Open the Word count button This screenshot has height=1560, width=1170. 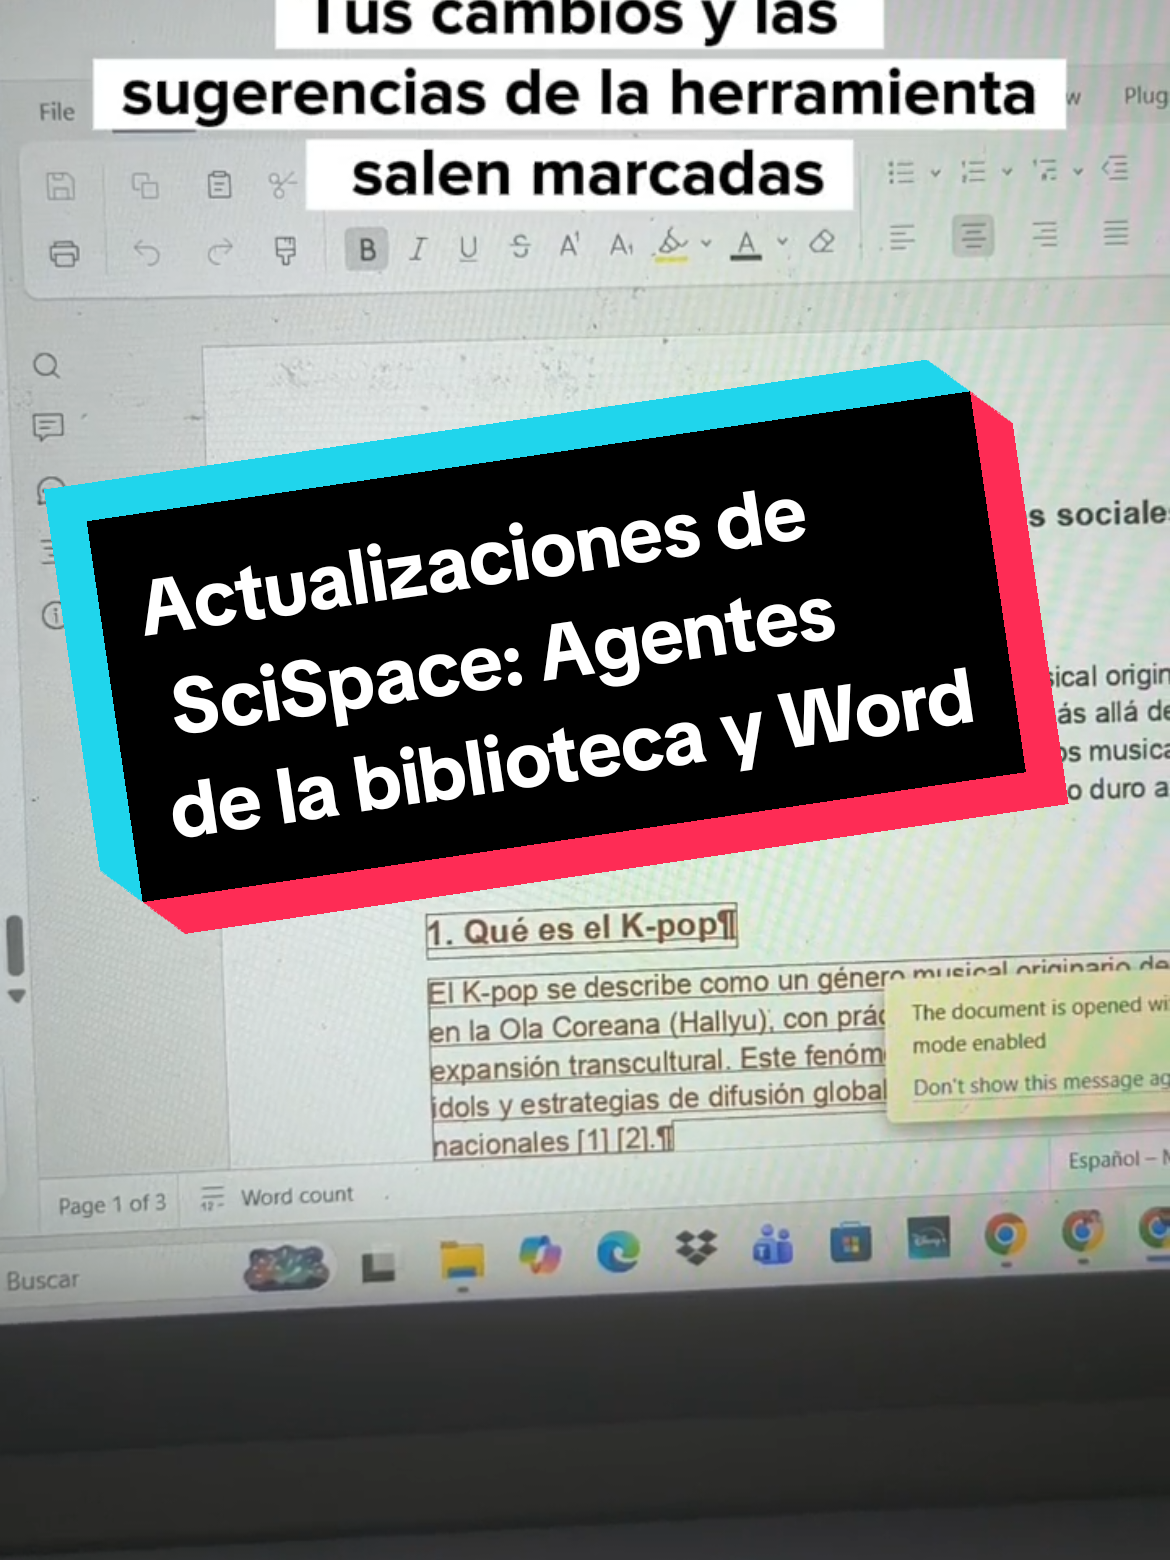tap(277, 1196)
